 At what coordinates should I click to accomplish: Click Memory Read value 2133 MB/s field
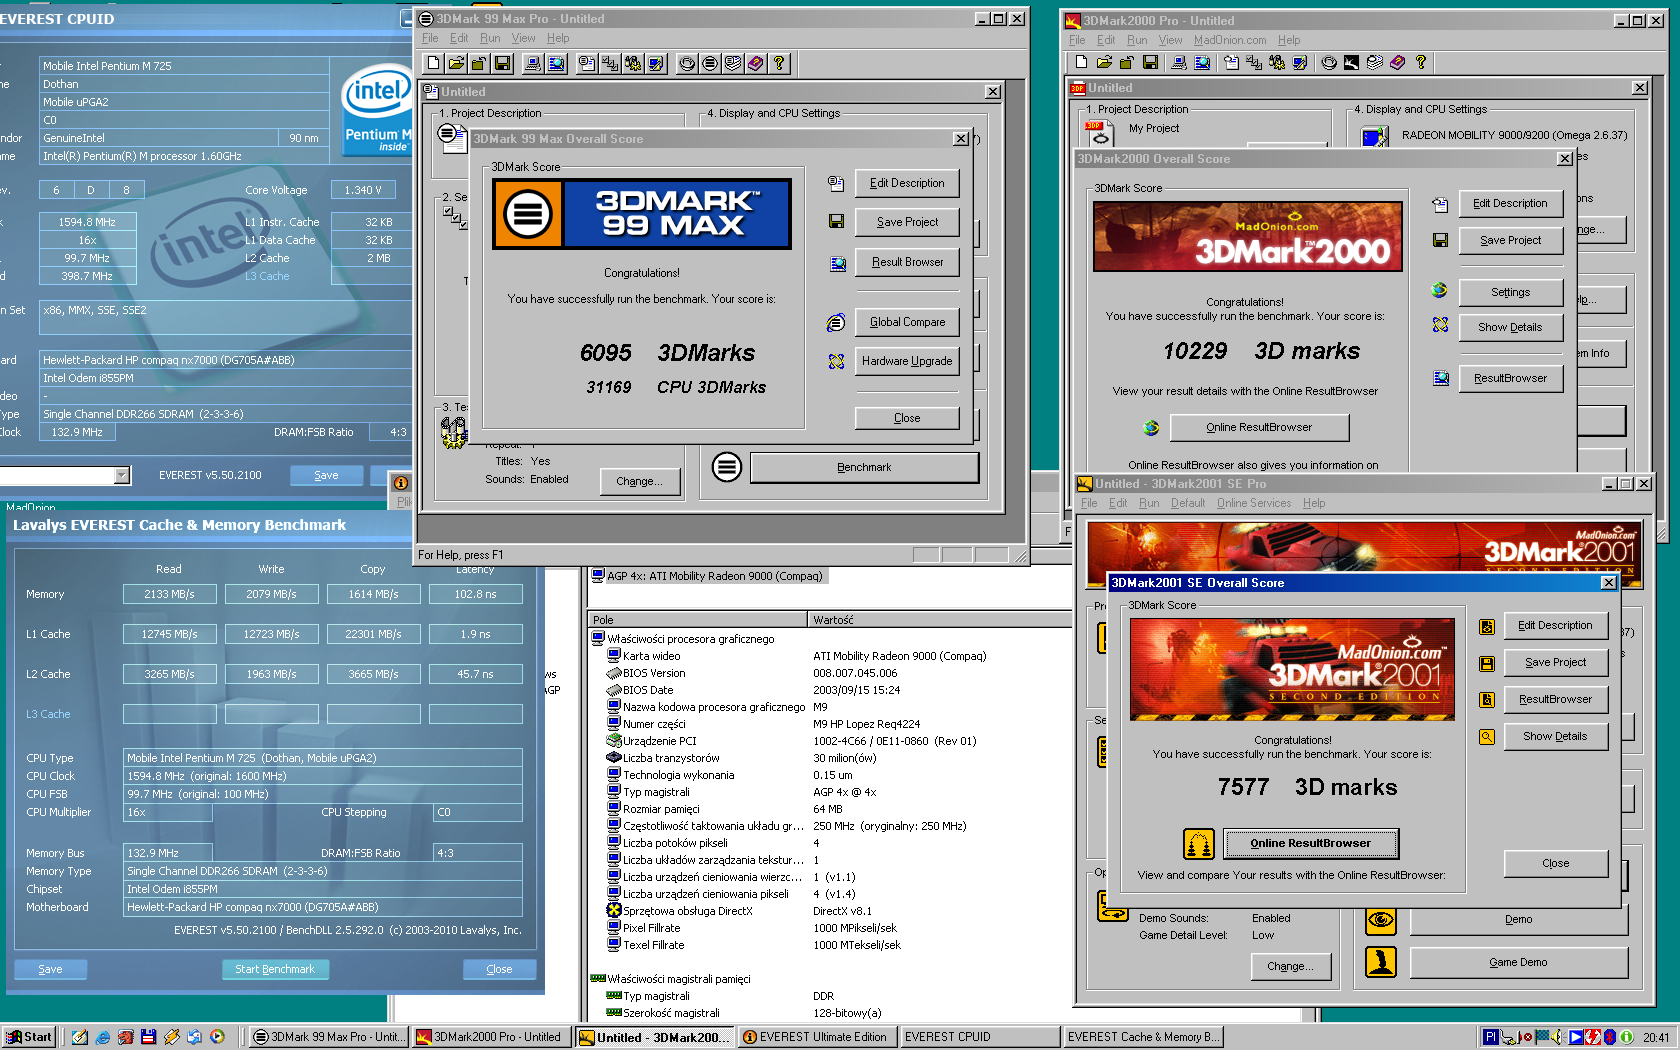[169, 594]
